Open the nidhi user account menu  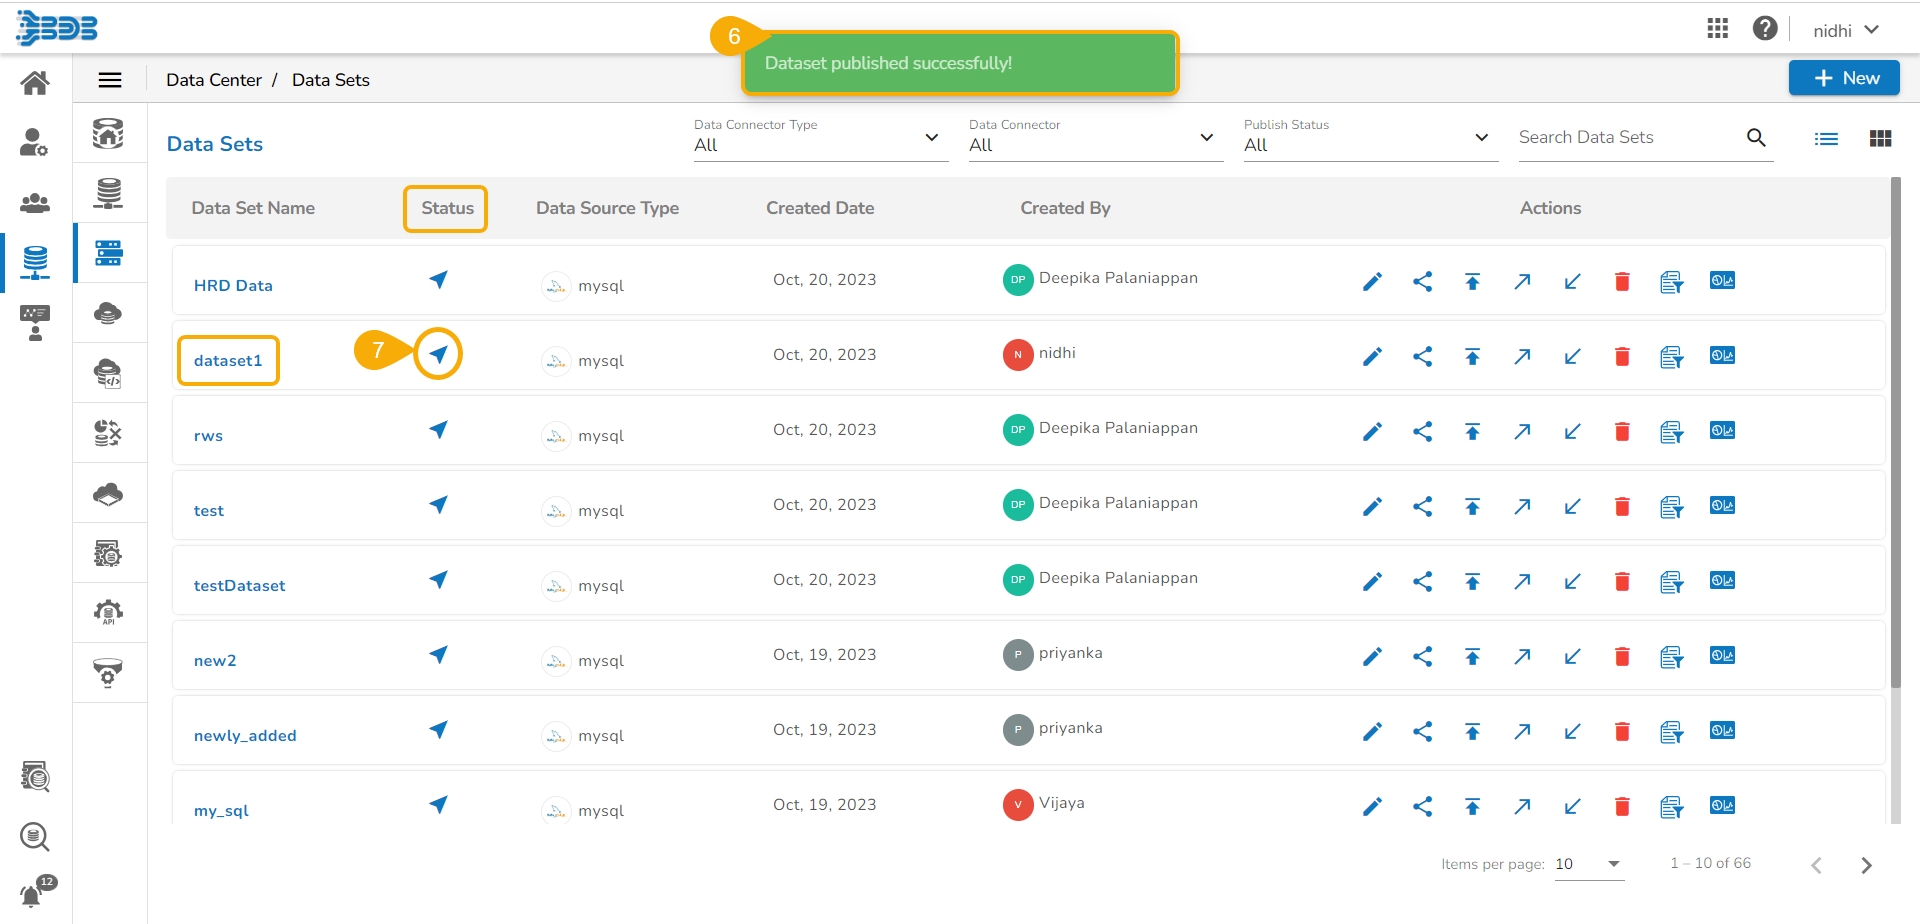click(1845, 30)
